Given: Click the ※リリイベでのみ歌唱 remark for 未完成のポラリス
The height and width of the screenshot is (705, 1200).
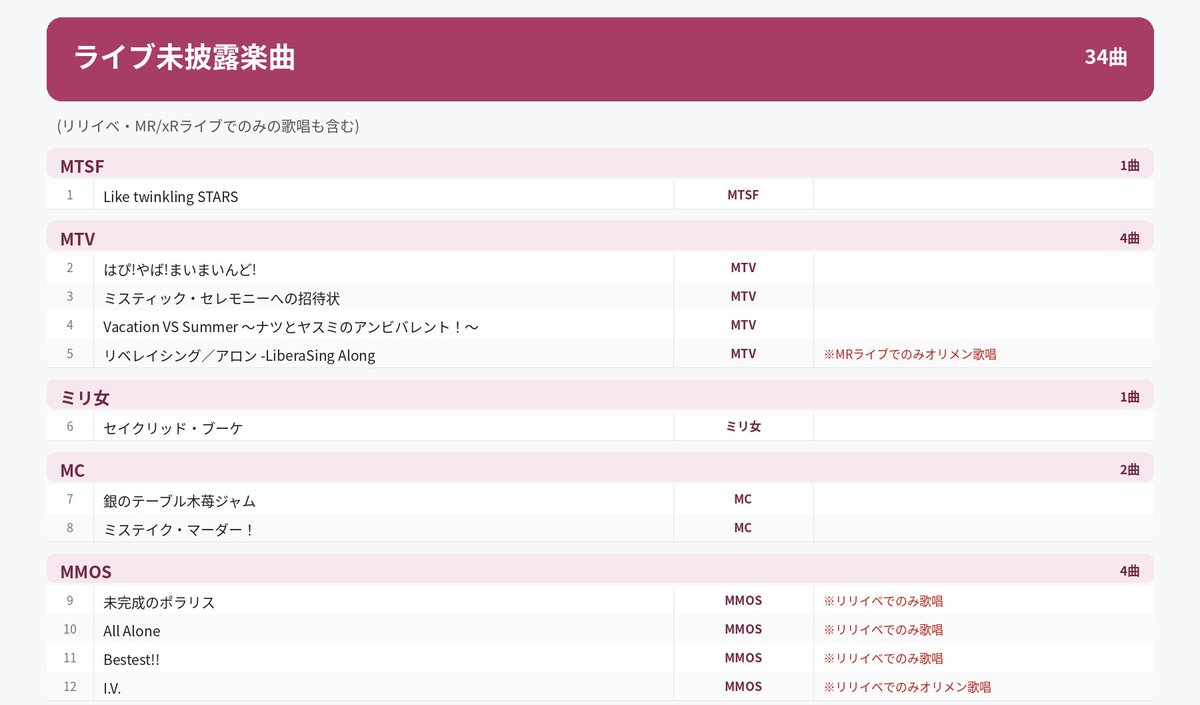Looking at the screenshot, I should (883, 601).
